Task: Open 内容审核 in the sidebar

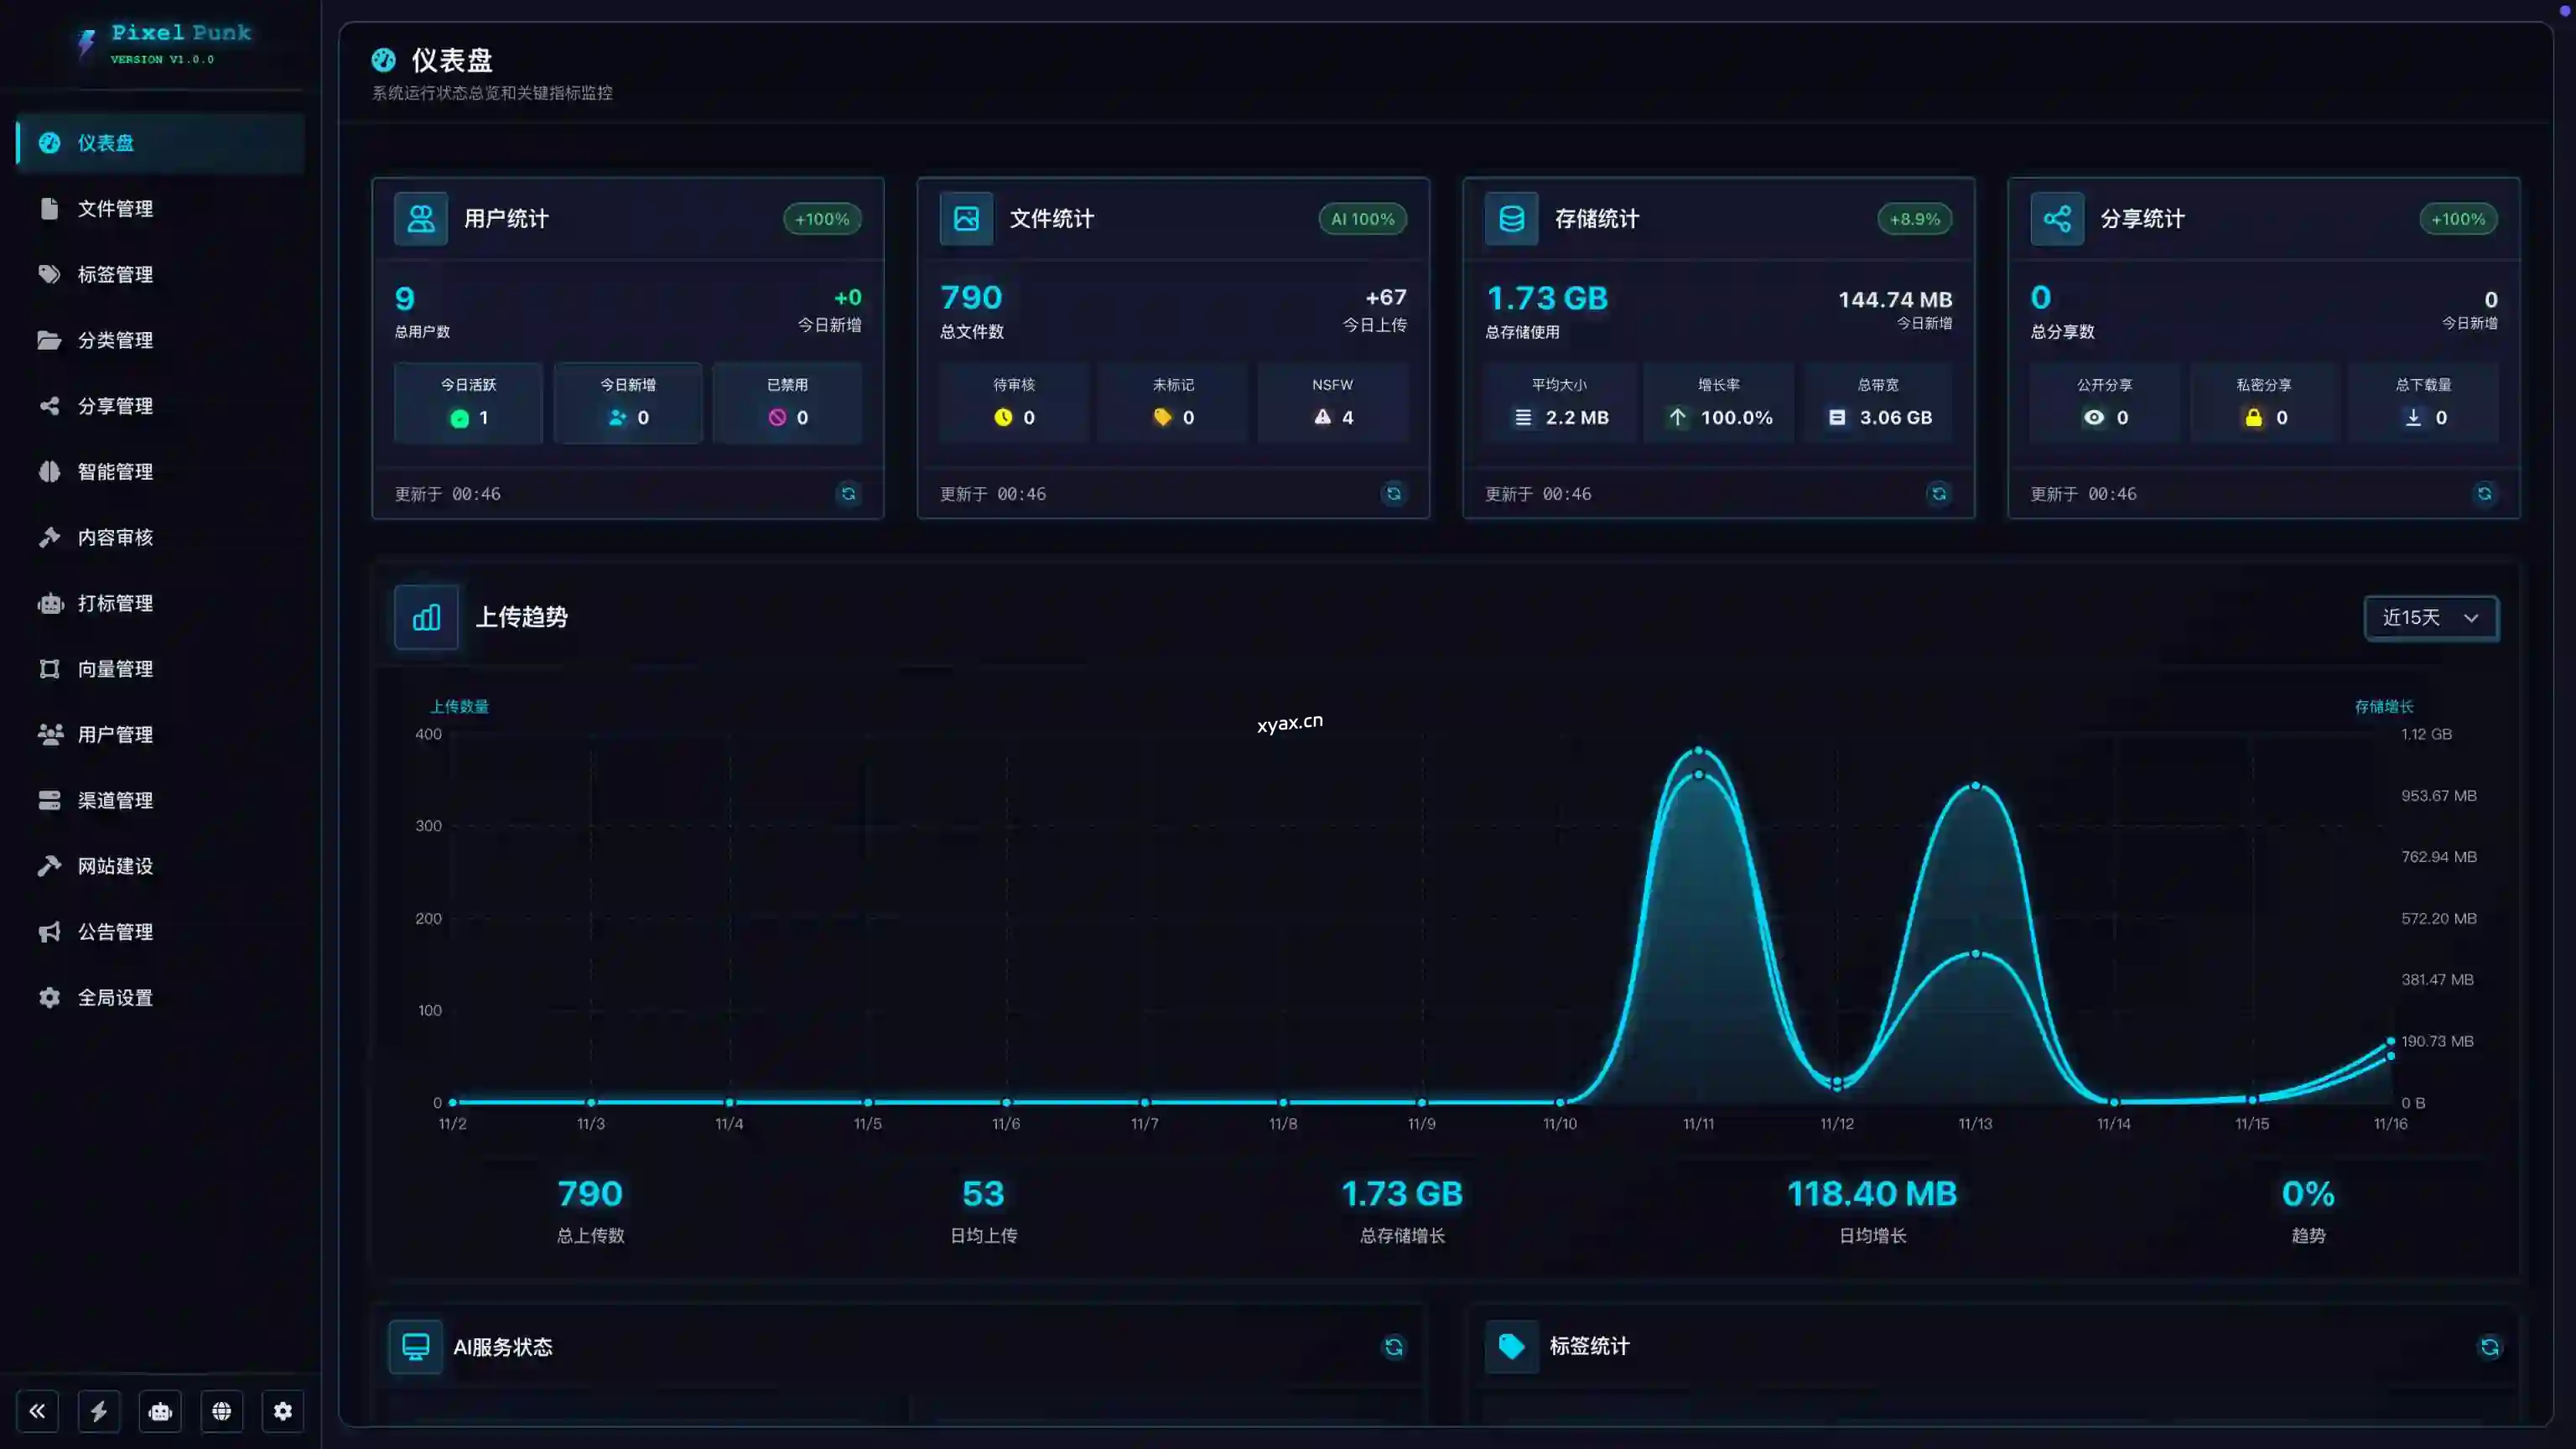Action: [x=115, y=537]
